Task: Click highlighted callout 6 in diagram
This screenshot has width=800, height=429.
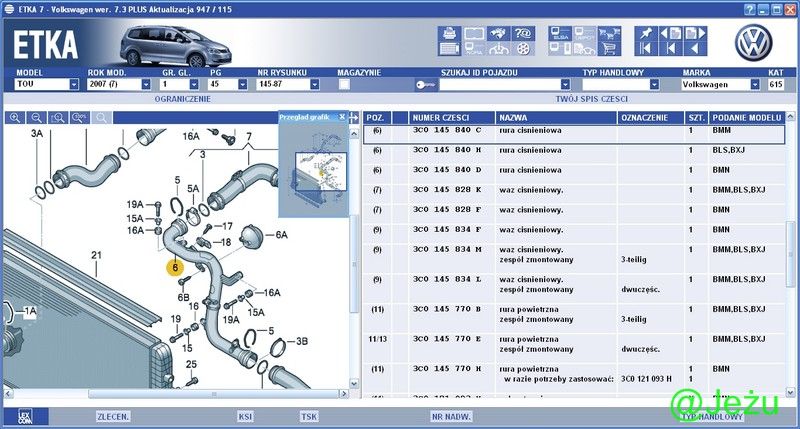Action: click(175, 267)
